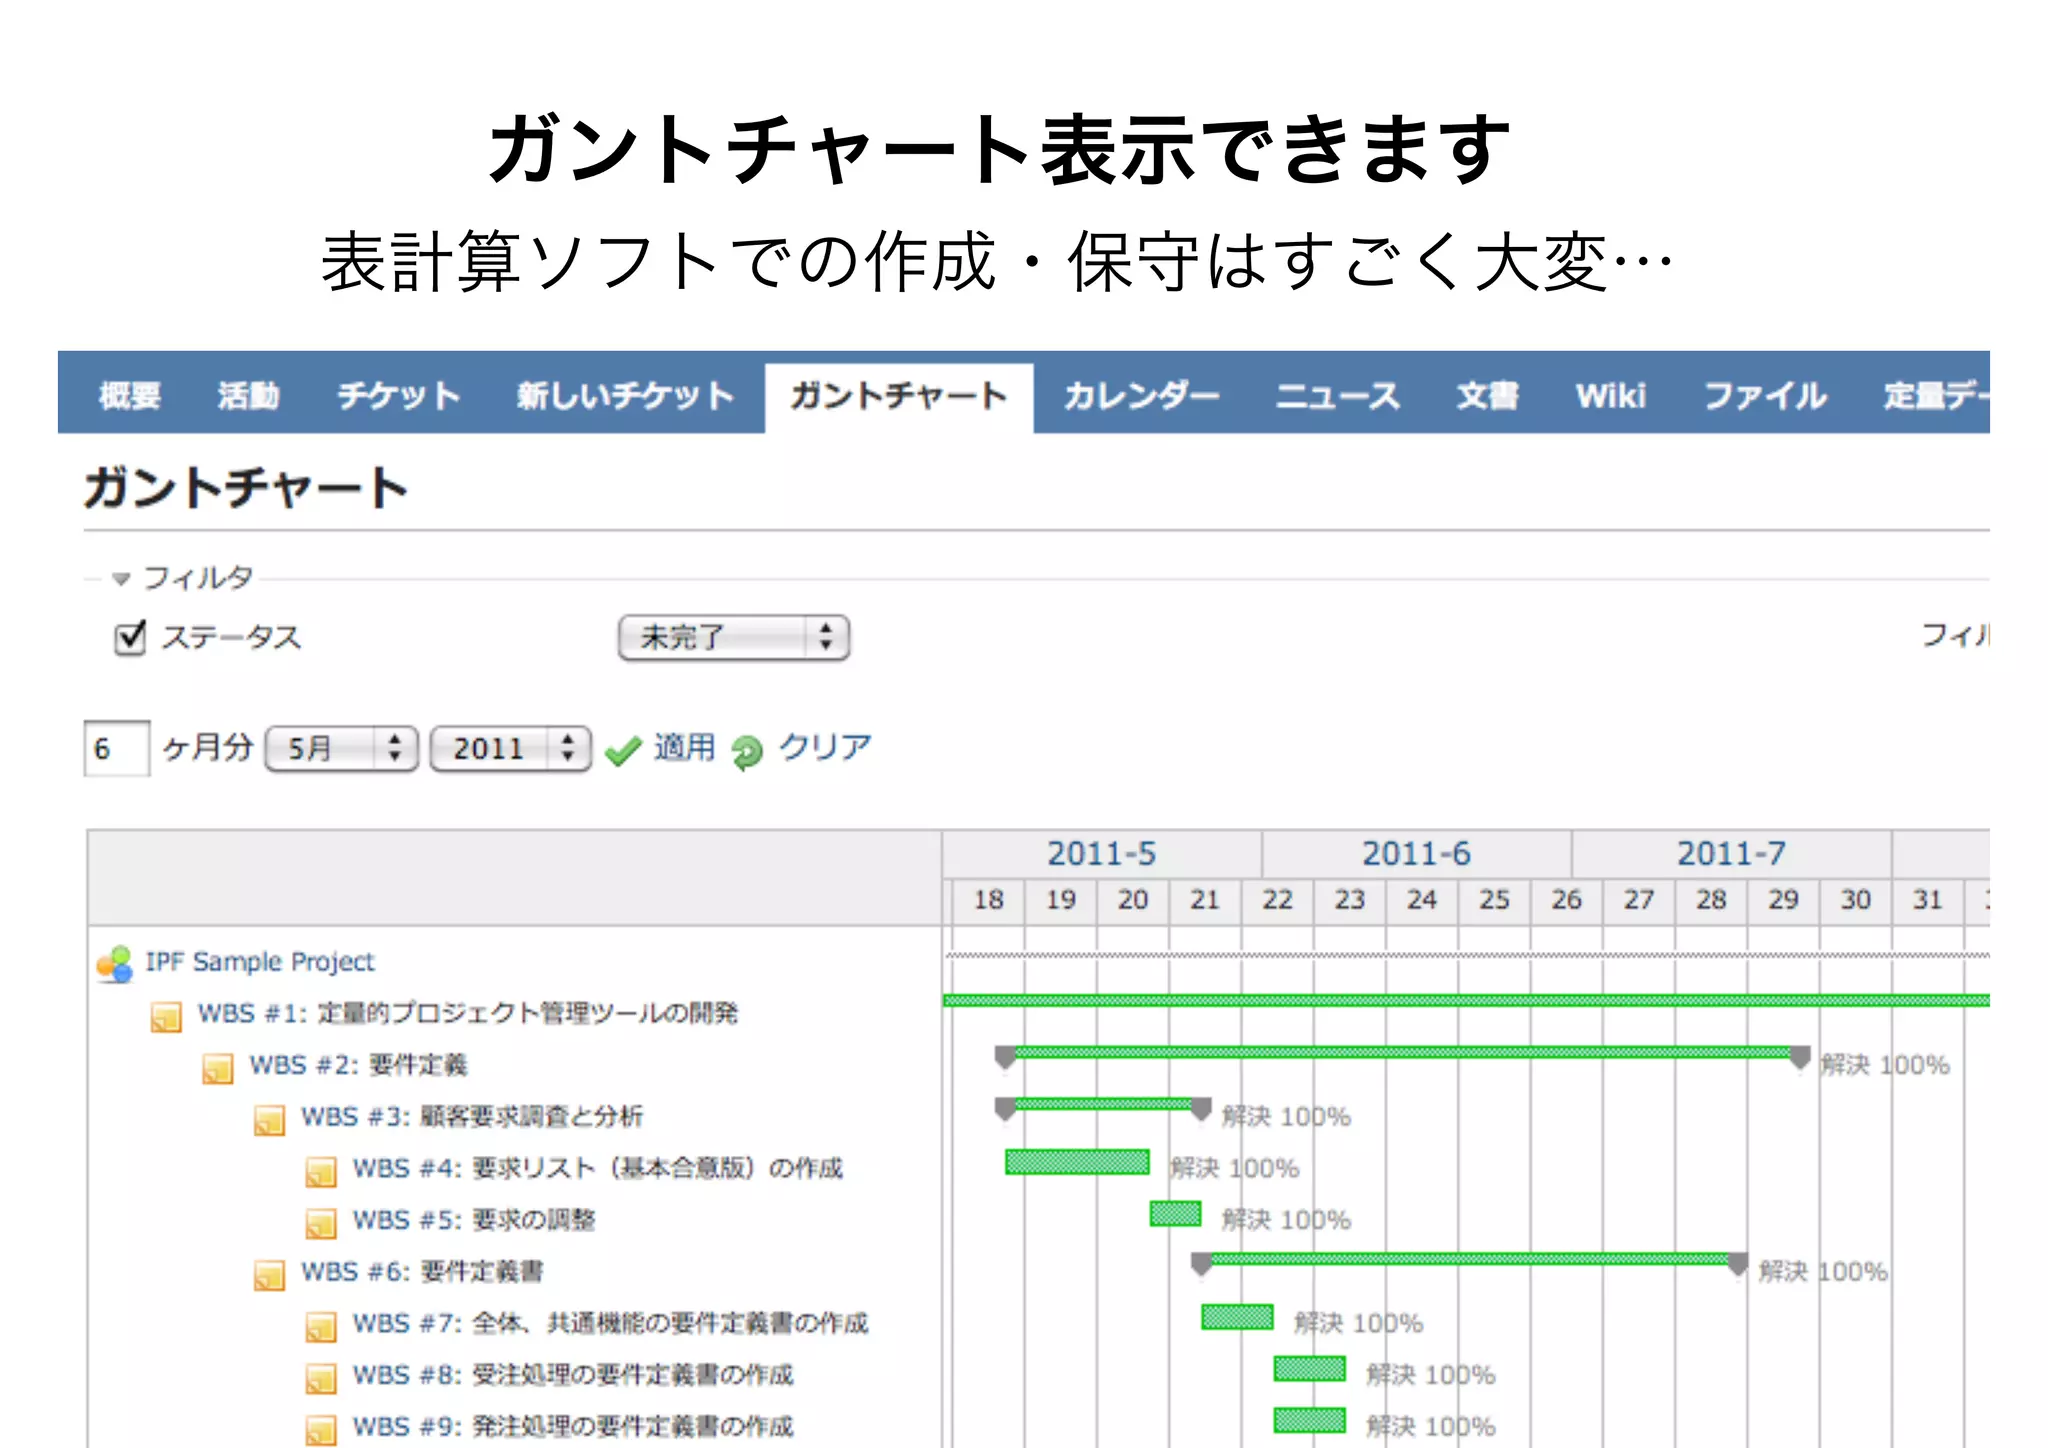Click ticket icon beside WBS #3

tap(270, 1121)
